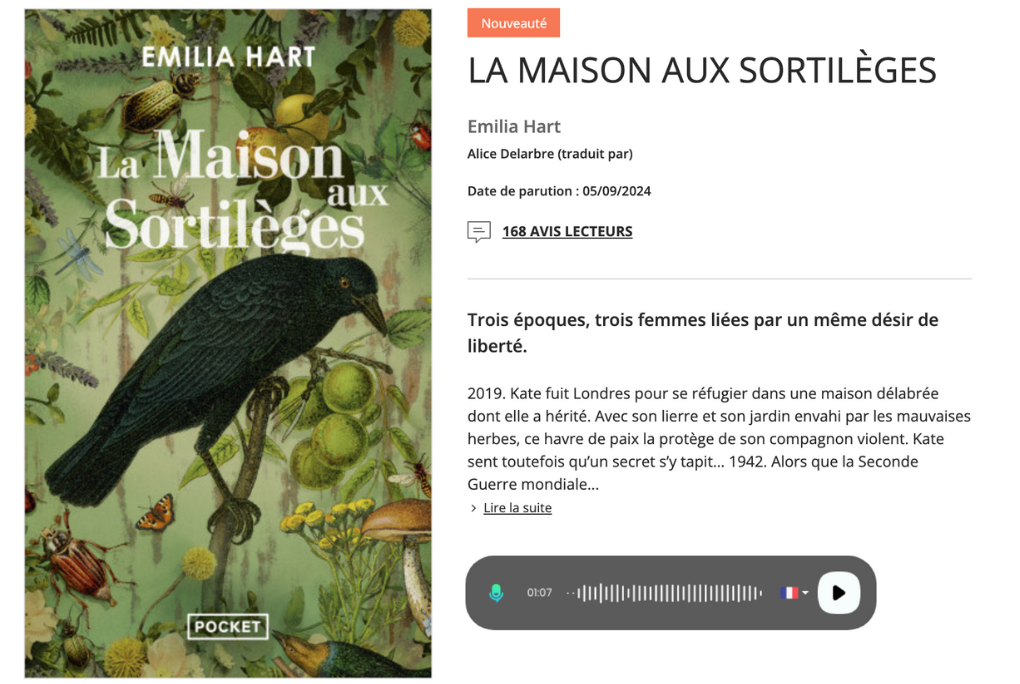Click the POCKET logo on cover
The width and height of the screenshot is (1020, 684).
(228, 627)
